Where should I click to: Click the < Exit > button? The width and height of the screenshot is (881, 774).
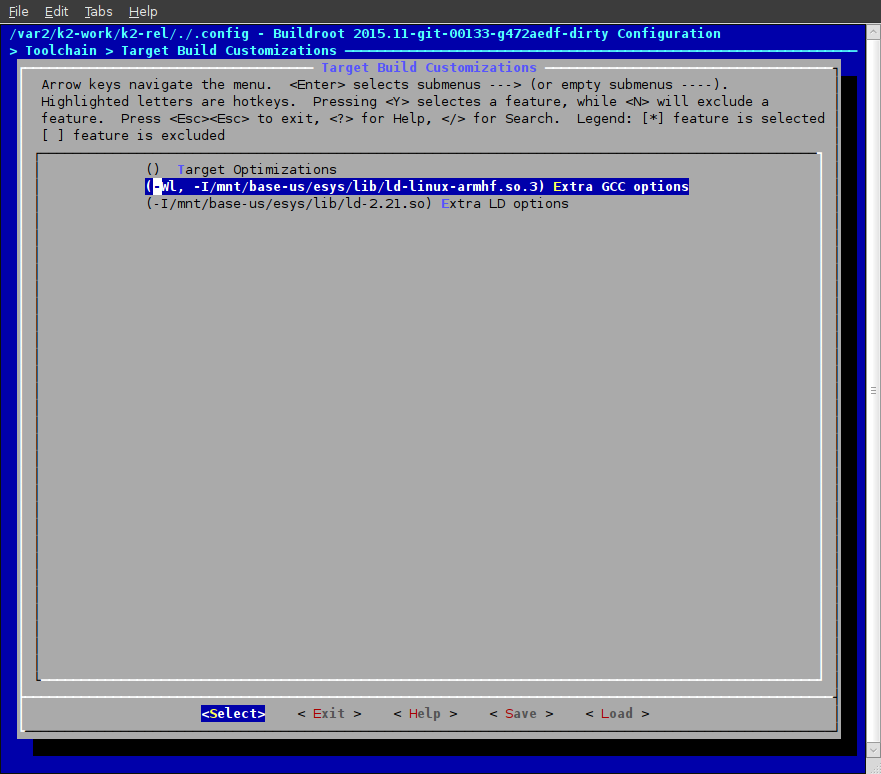click(x=329, y=713)
